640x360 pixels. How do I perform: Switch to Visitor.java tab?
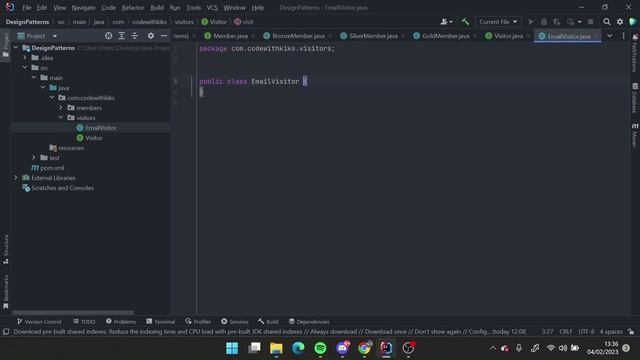(x=508, y=36)
